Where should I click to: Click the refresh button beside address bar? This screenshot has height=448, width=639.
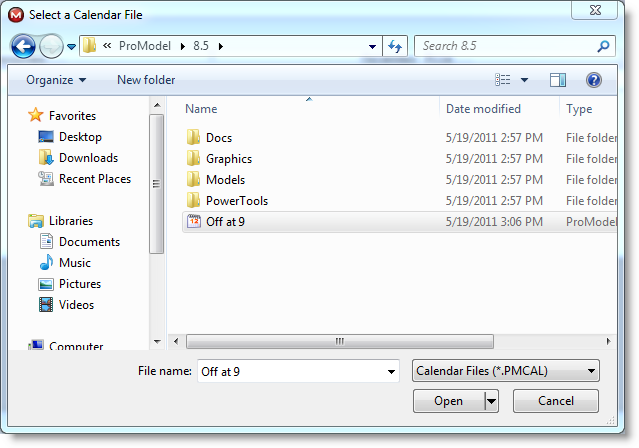(x=395, y=46)
